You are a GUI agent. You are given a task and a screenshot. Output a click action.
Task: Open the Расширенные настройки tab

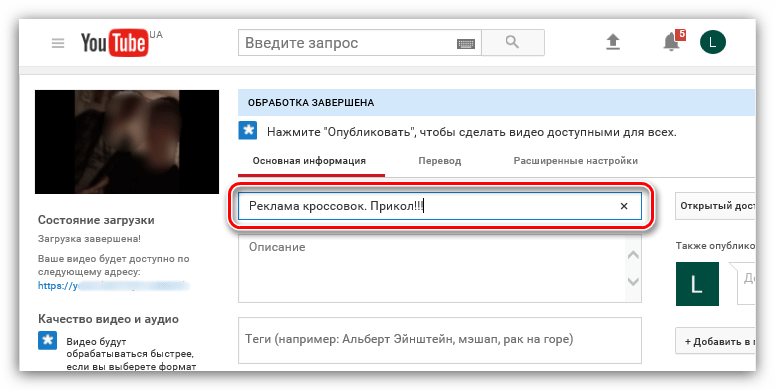575,161
